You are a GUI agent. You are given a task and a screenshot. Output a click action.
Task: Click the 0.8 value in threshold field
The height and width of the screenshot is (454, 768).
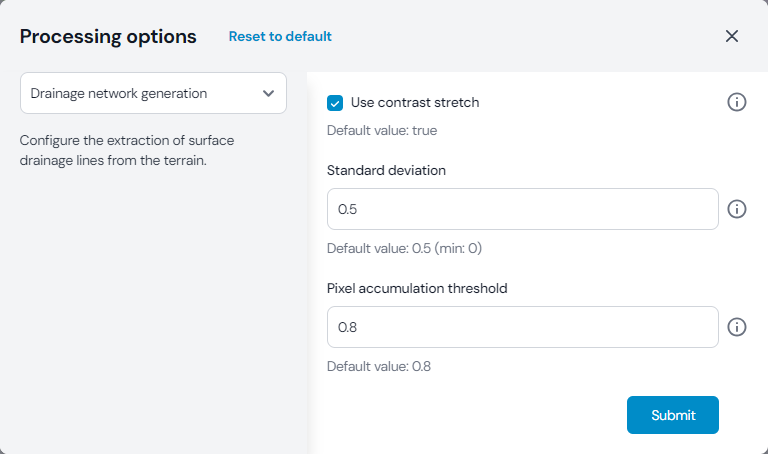(348, 327)
